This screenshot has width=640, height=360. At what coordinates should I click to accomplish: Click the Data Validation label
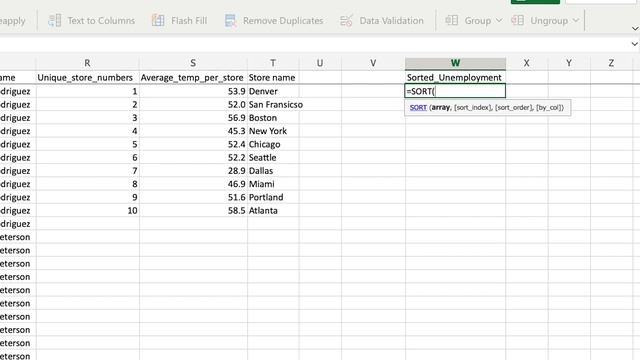tap(391, 20)
